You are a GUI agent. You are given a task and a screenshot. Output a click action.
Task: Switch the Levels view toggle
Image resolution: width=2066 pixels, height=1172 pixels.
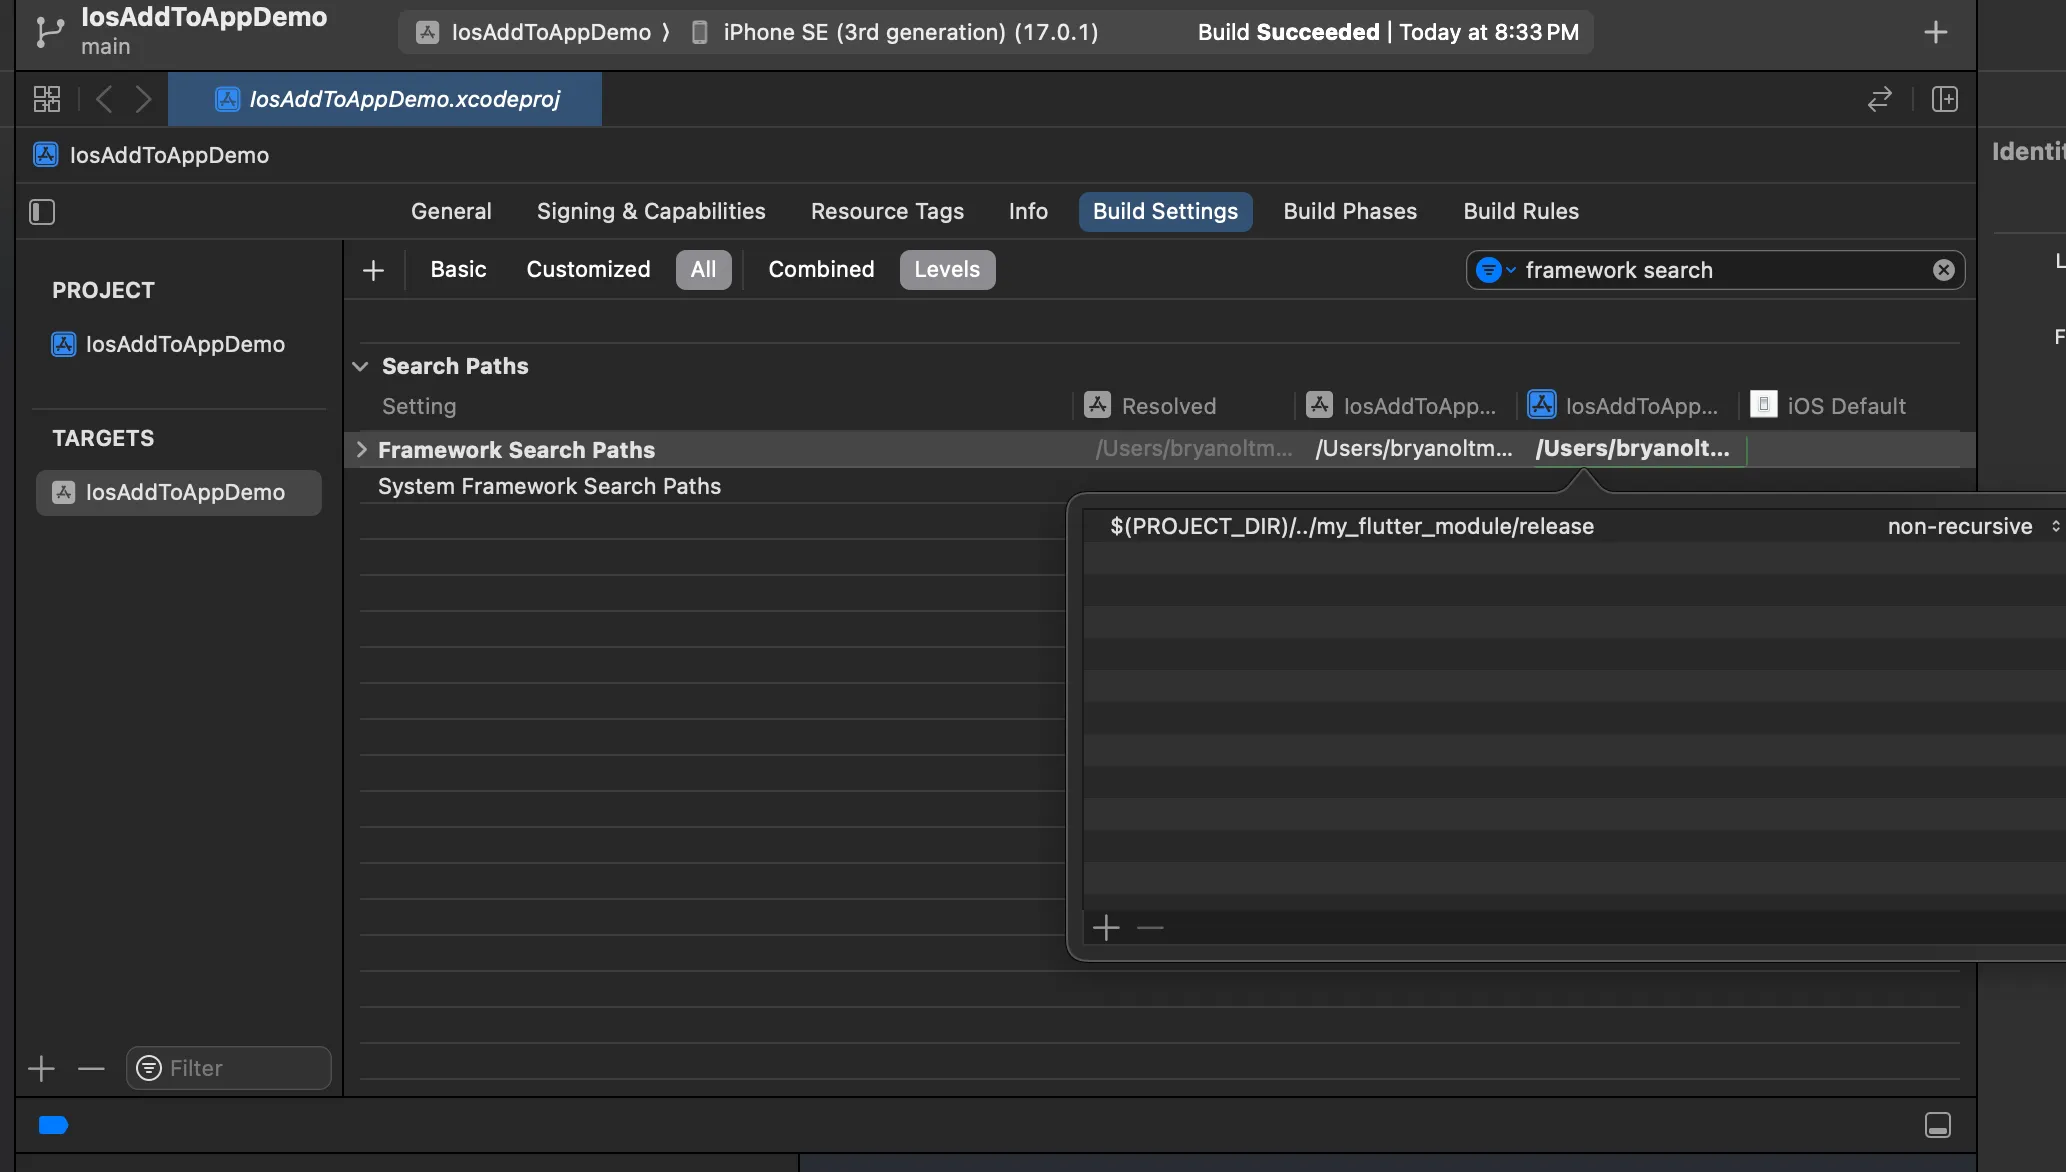tap(946, 269)
